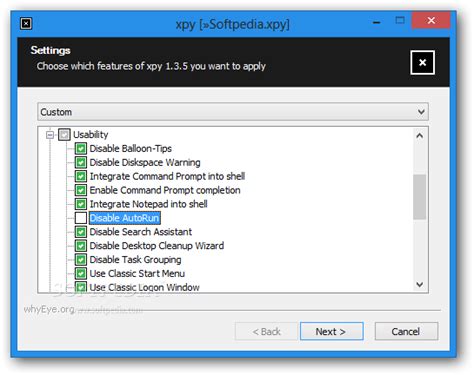The height and width of the screenshot is (375, 474).
Task: Click the xpy app icon in title bar
Action: tap(26, 24)
